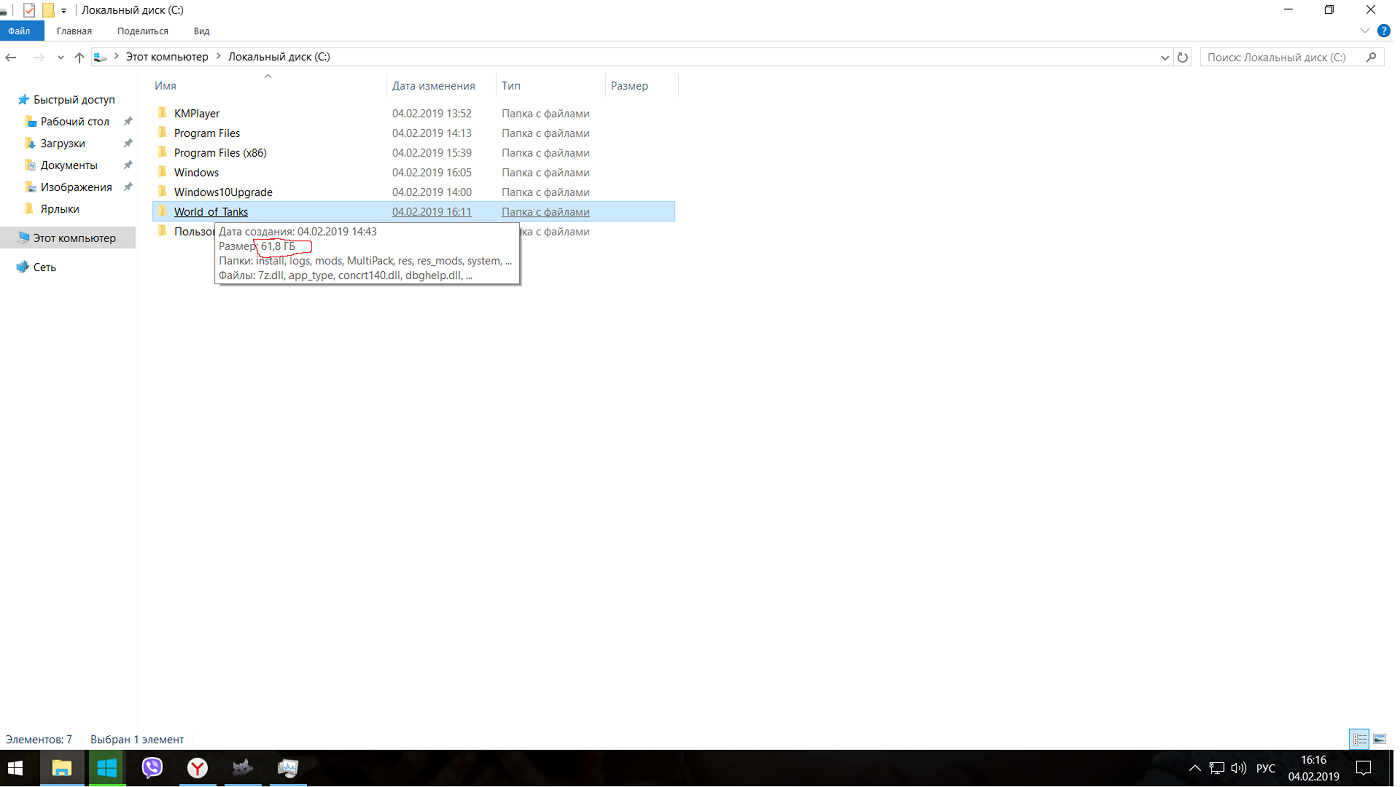Open Customize Quick Access Toolbar dropdown

tap(64, 10)
